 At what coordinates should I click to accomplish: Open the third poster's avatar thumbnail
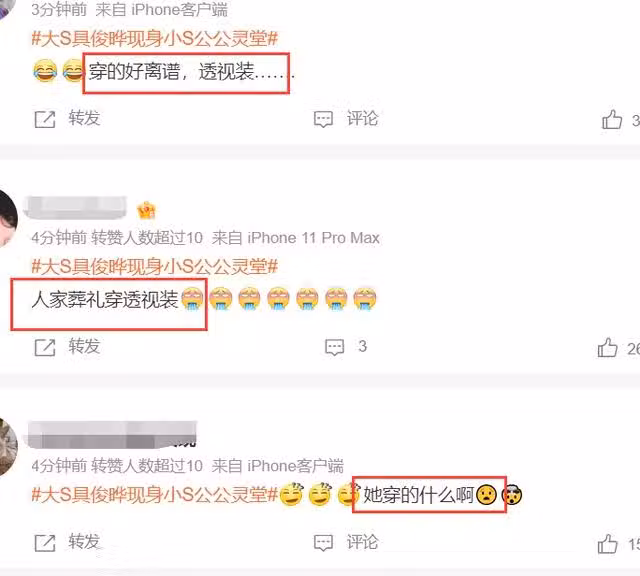(x=7, y=447)
